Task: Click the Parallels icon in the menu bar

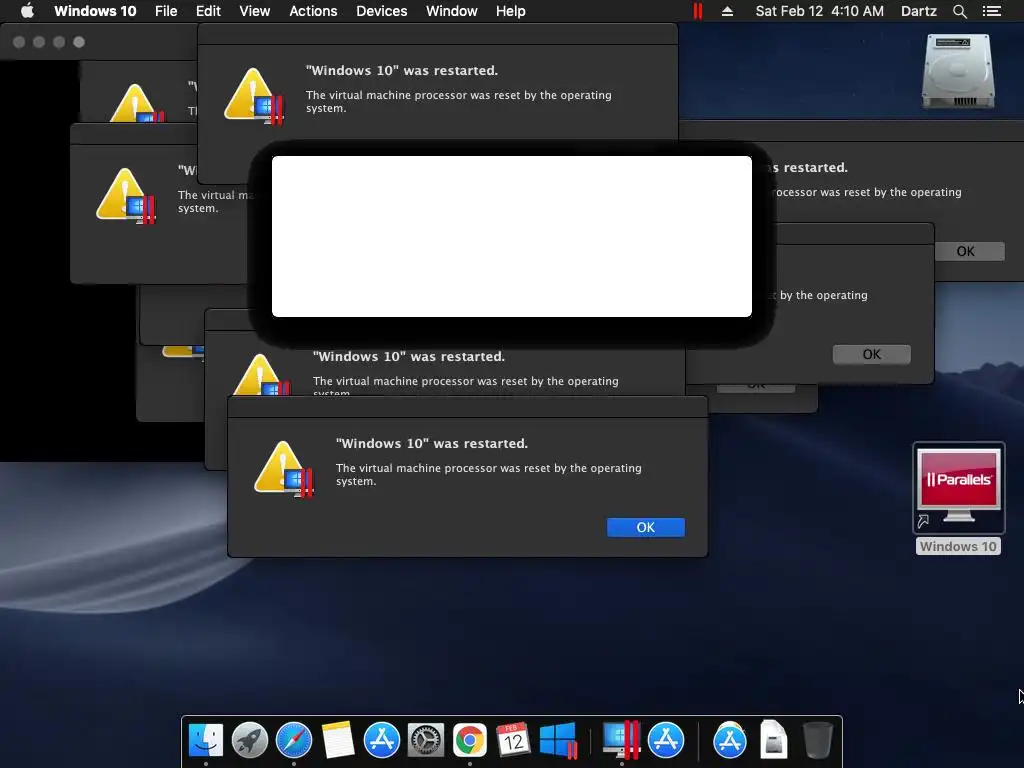Action: click(x=698, y=11)
